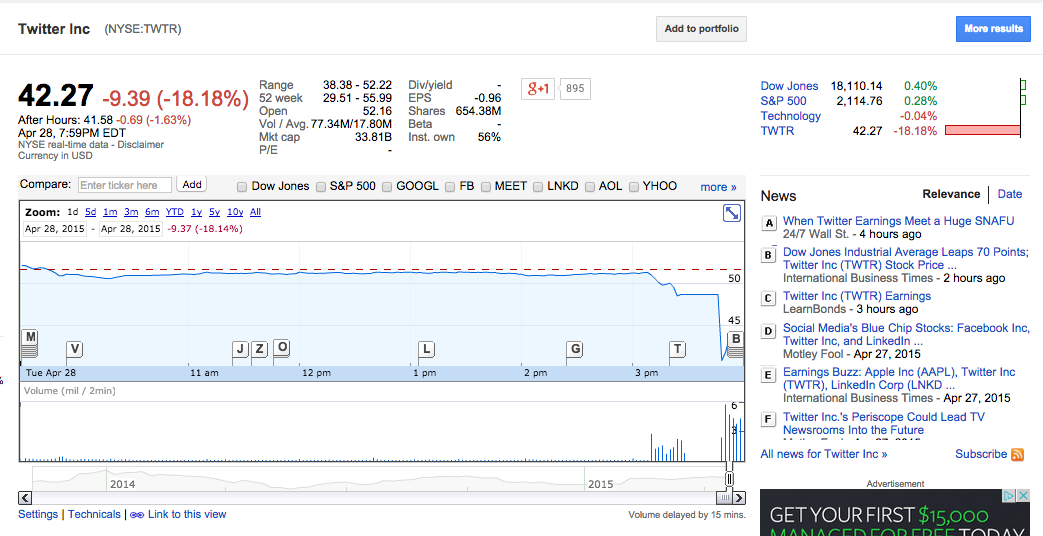Screen dimensions: 1043x536
Task: Click the link chain icon before Link to this view
Action: (136, 515)
